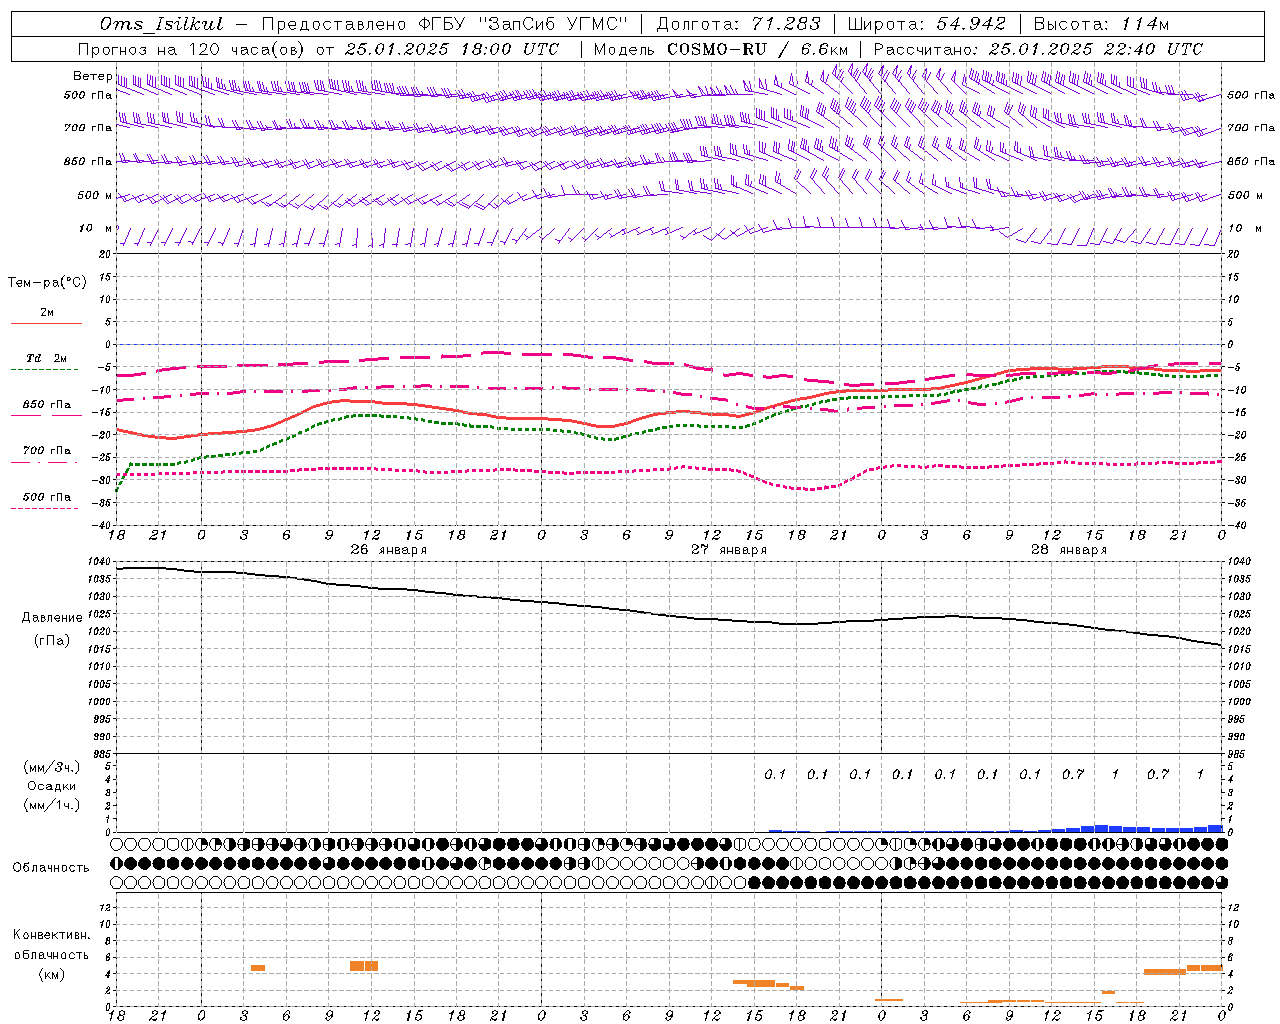This screenshot has height=1024, width=1280.
Task: Click the '700 гПа' temperature legend label
Action: [47, 450]
